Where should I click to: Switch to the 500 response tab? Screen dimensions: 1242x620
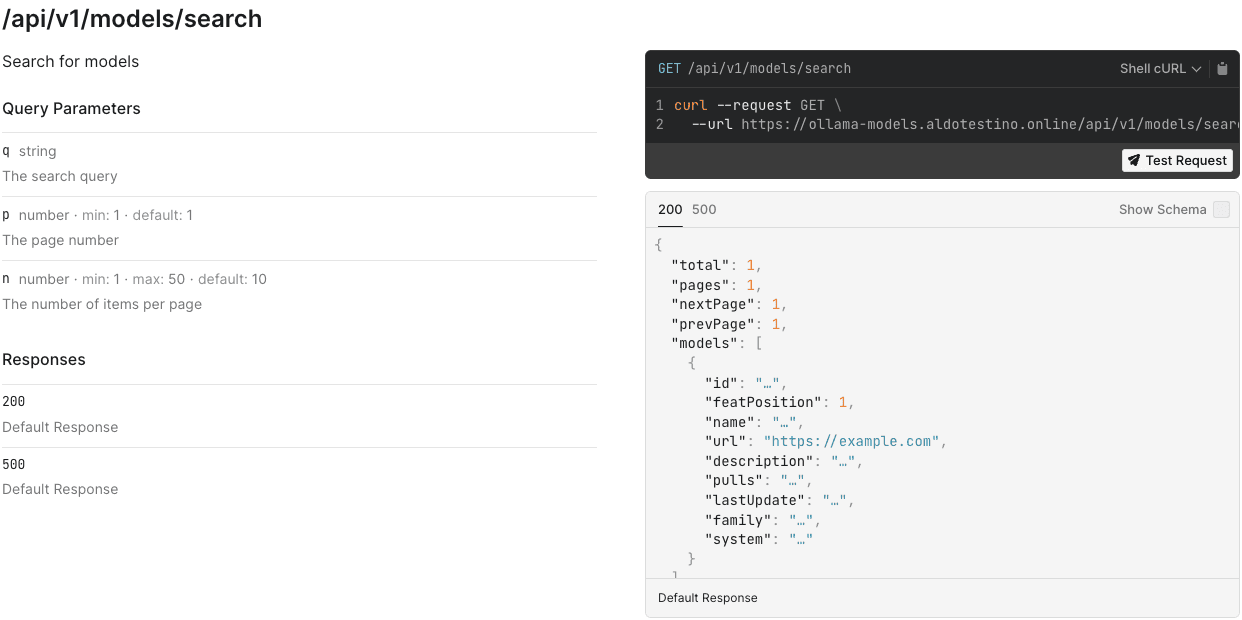click(704, 210)
